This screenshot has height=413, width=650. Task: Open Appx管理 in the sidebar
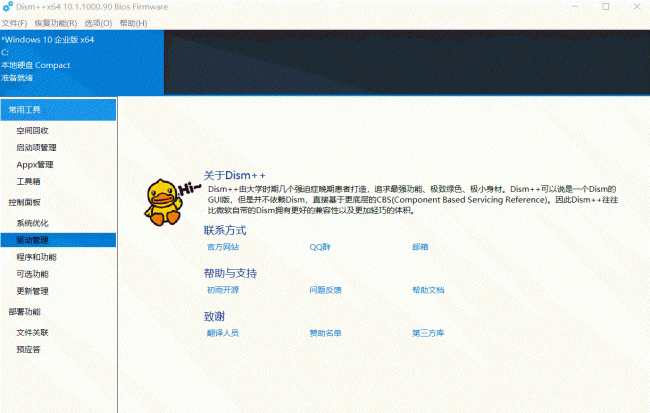tap(35, 165)
